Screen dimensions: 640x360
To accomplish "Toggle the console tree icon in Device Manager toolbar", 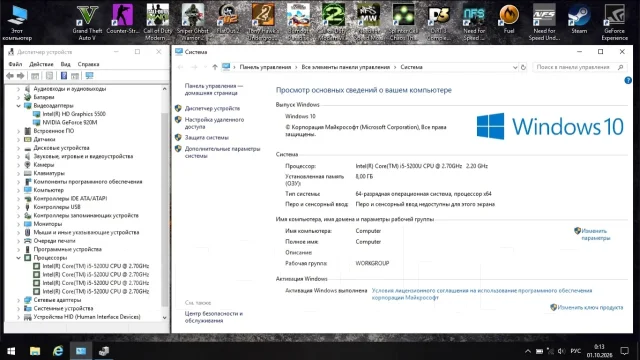I will coord(35,76).
